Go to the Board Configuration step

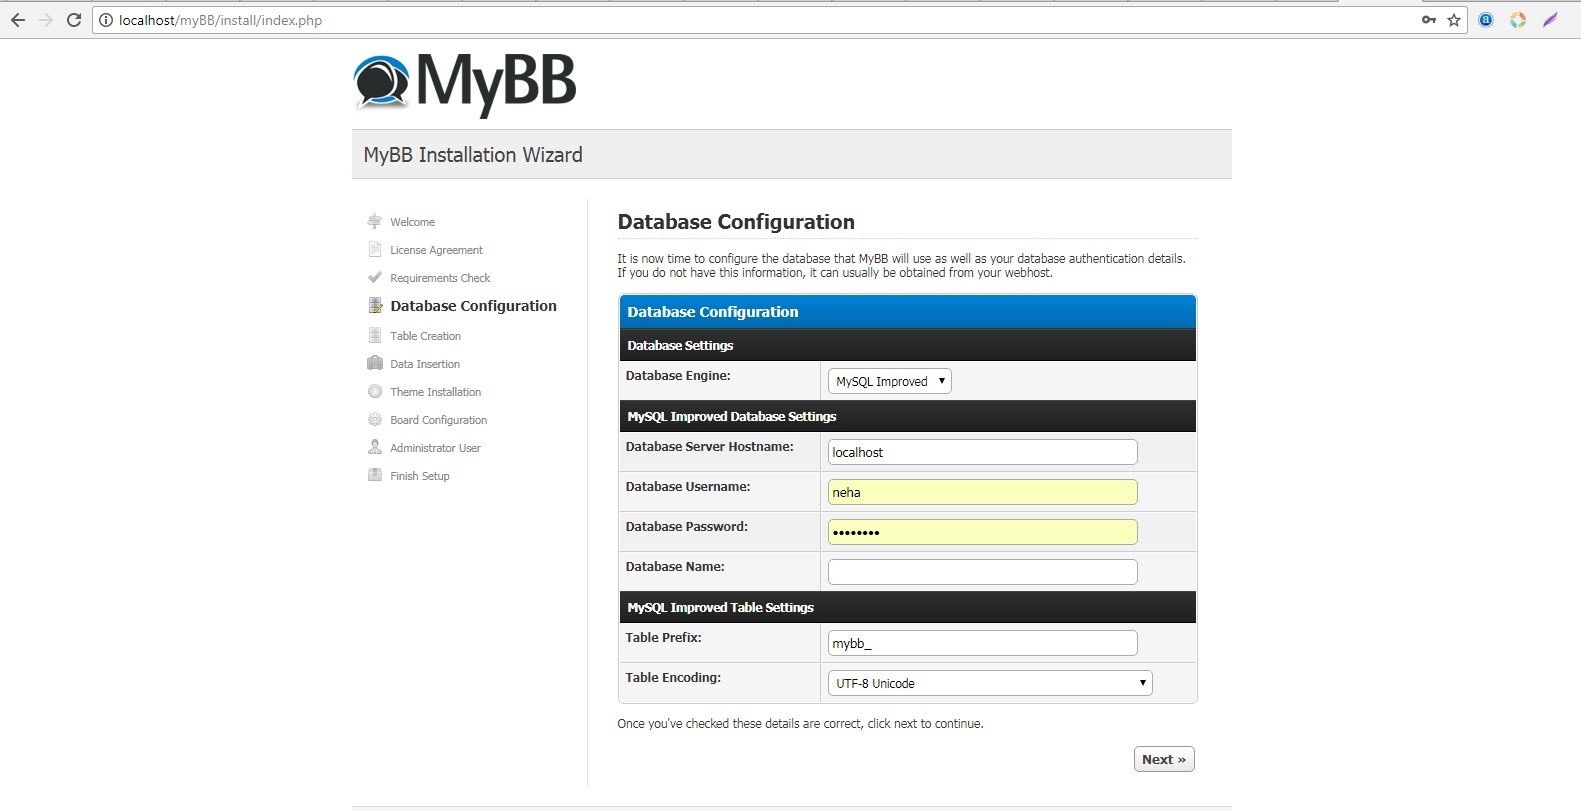pyautogui.click(x=438, y=420)
